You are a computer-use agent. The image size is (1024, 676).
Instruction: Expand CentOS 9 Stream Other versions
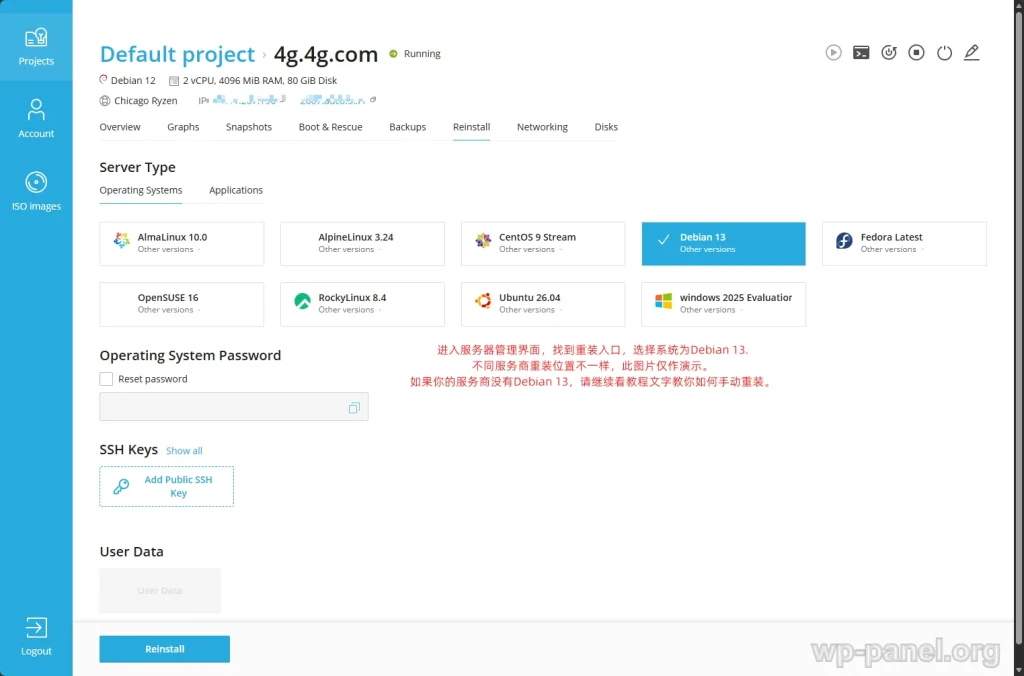pyautogui.click(x=530, y=249)
